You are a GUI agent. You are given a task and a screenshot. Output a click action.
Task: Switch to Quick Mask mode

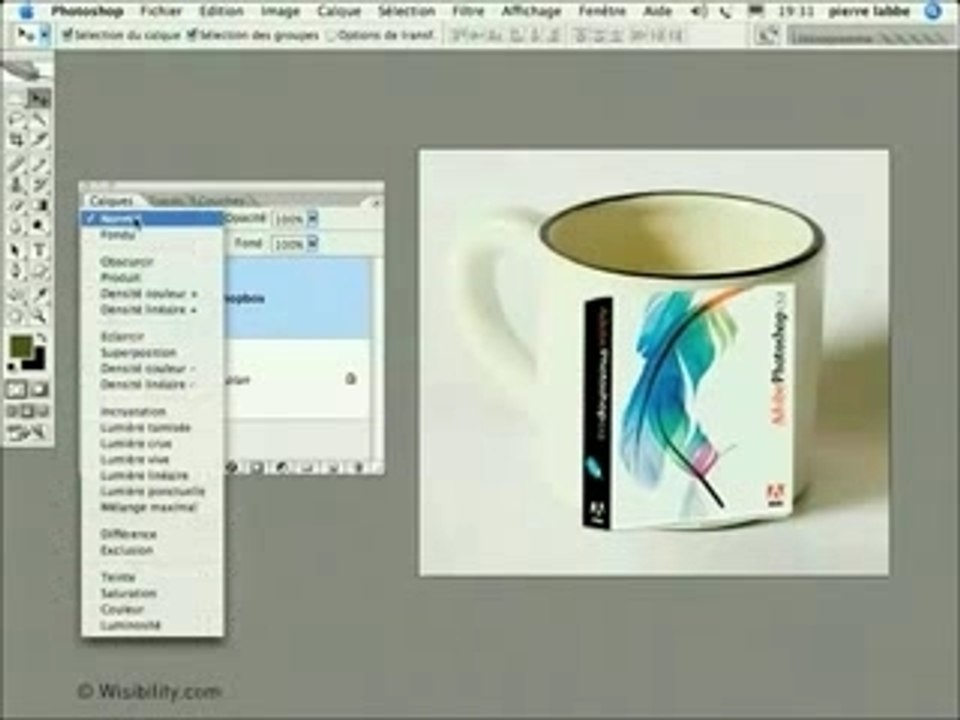[38, 389]
